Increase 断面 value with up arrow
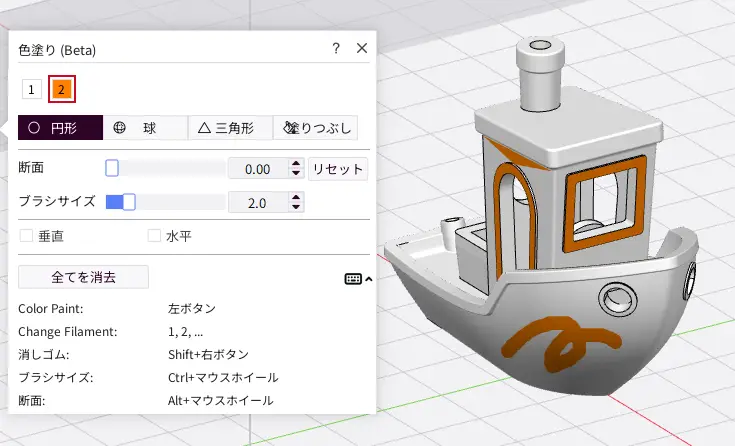The width and height of the screenshot is (735, 446). pos(295,164)
